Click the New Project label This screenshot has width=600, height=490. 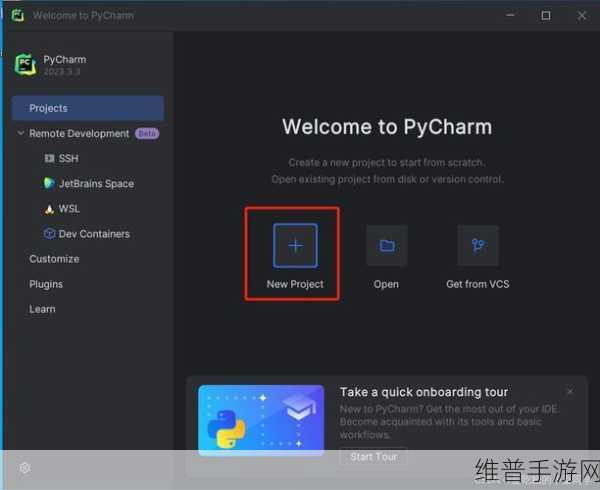pos(295,284)
